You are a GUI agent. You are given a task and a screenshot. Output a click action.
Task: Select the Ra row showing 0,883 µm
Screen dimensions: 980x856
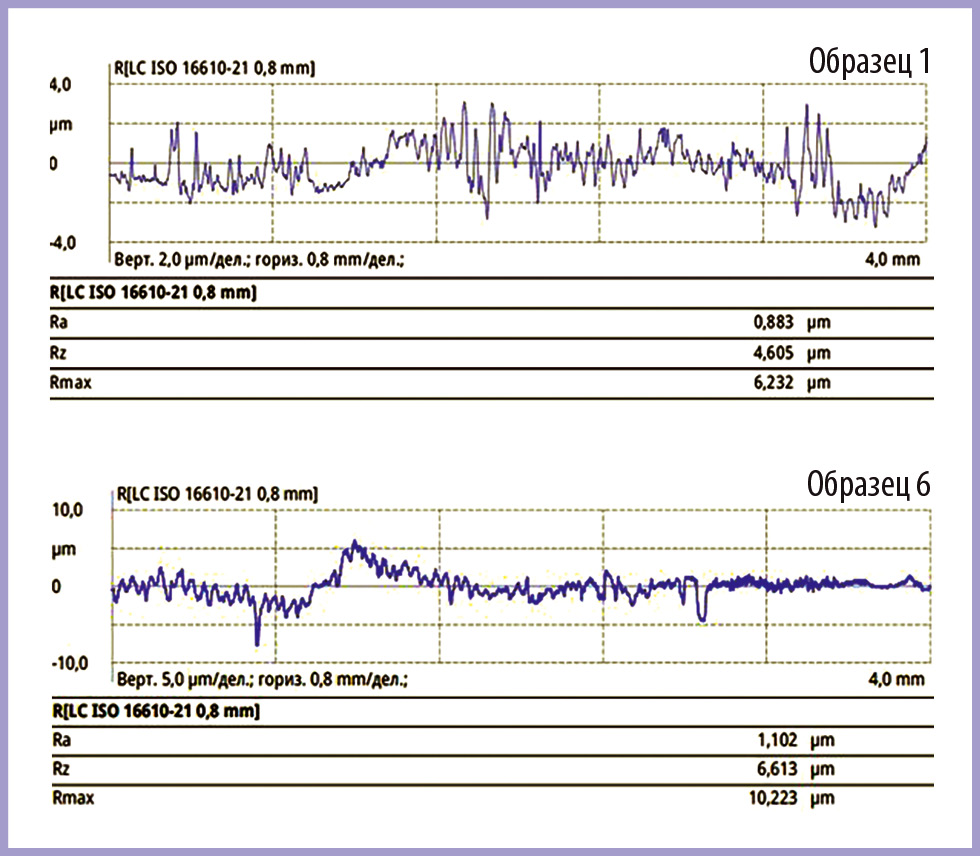(491, 323)
